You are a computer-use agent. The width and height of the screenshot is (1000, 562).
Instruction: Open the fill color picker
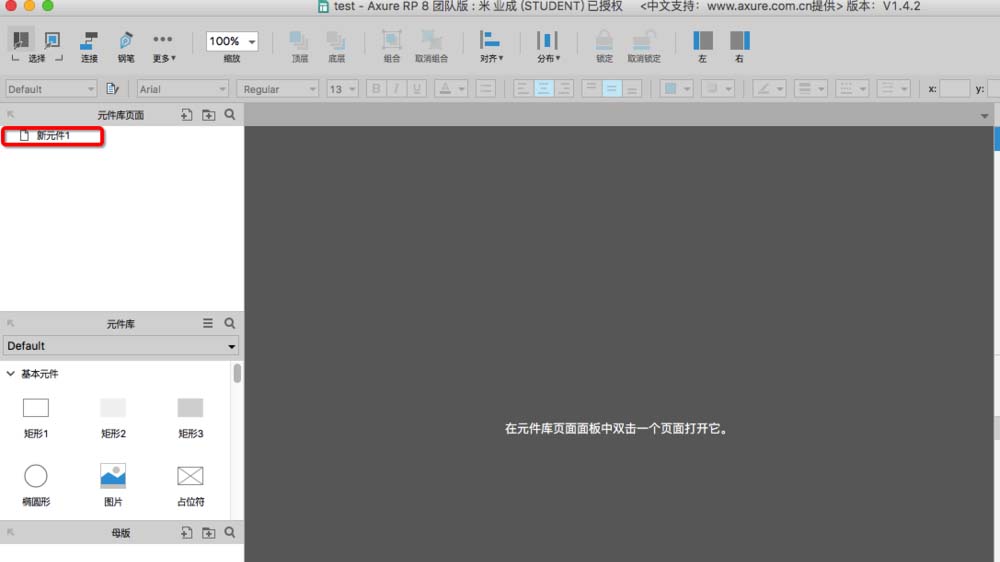676,89
